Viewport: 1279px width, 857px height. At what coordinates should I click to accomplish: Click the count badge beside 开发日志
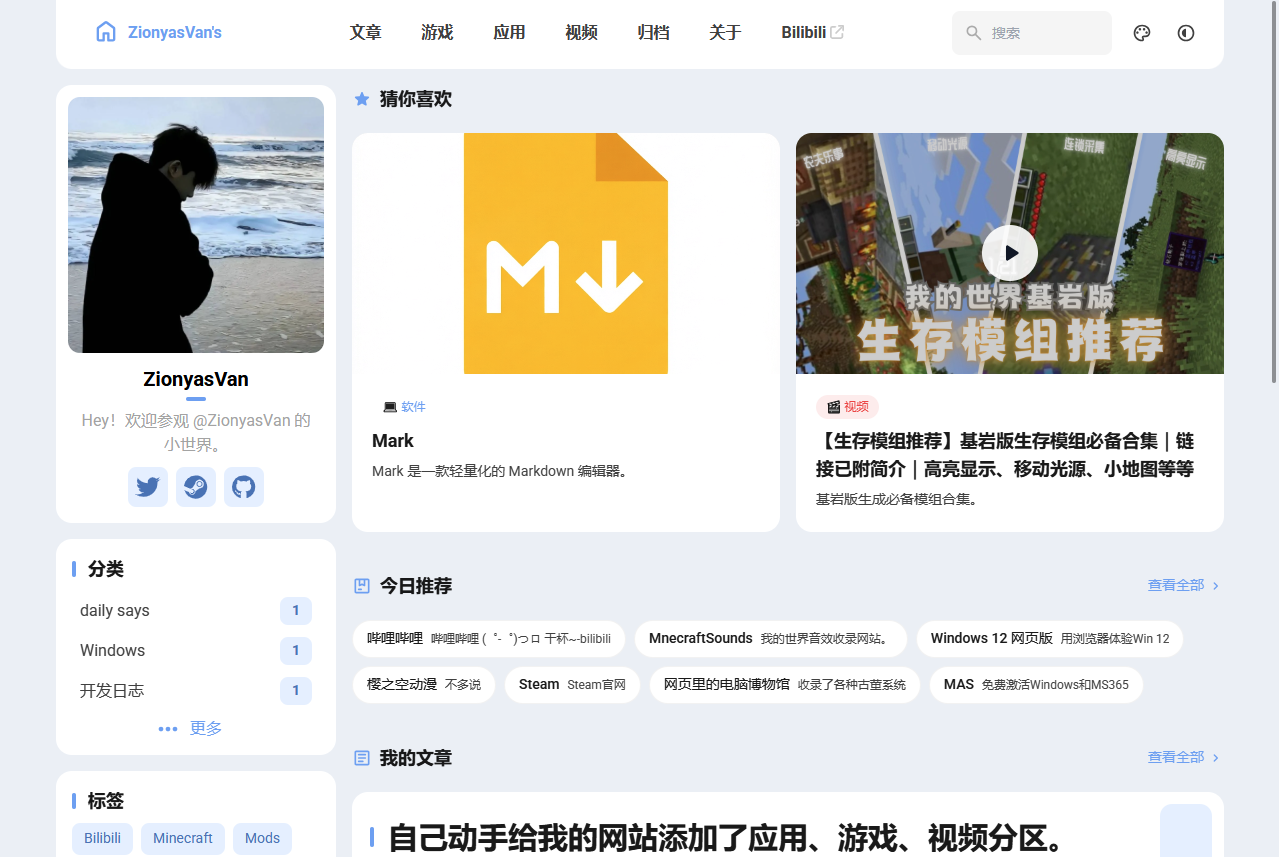[296, 691]
